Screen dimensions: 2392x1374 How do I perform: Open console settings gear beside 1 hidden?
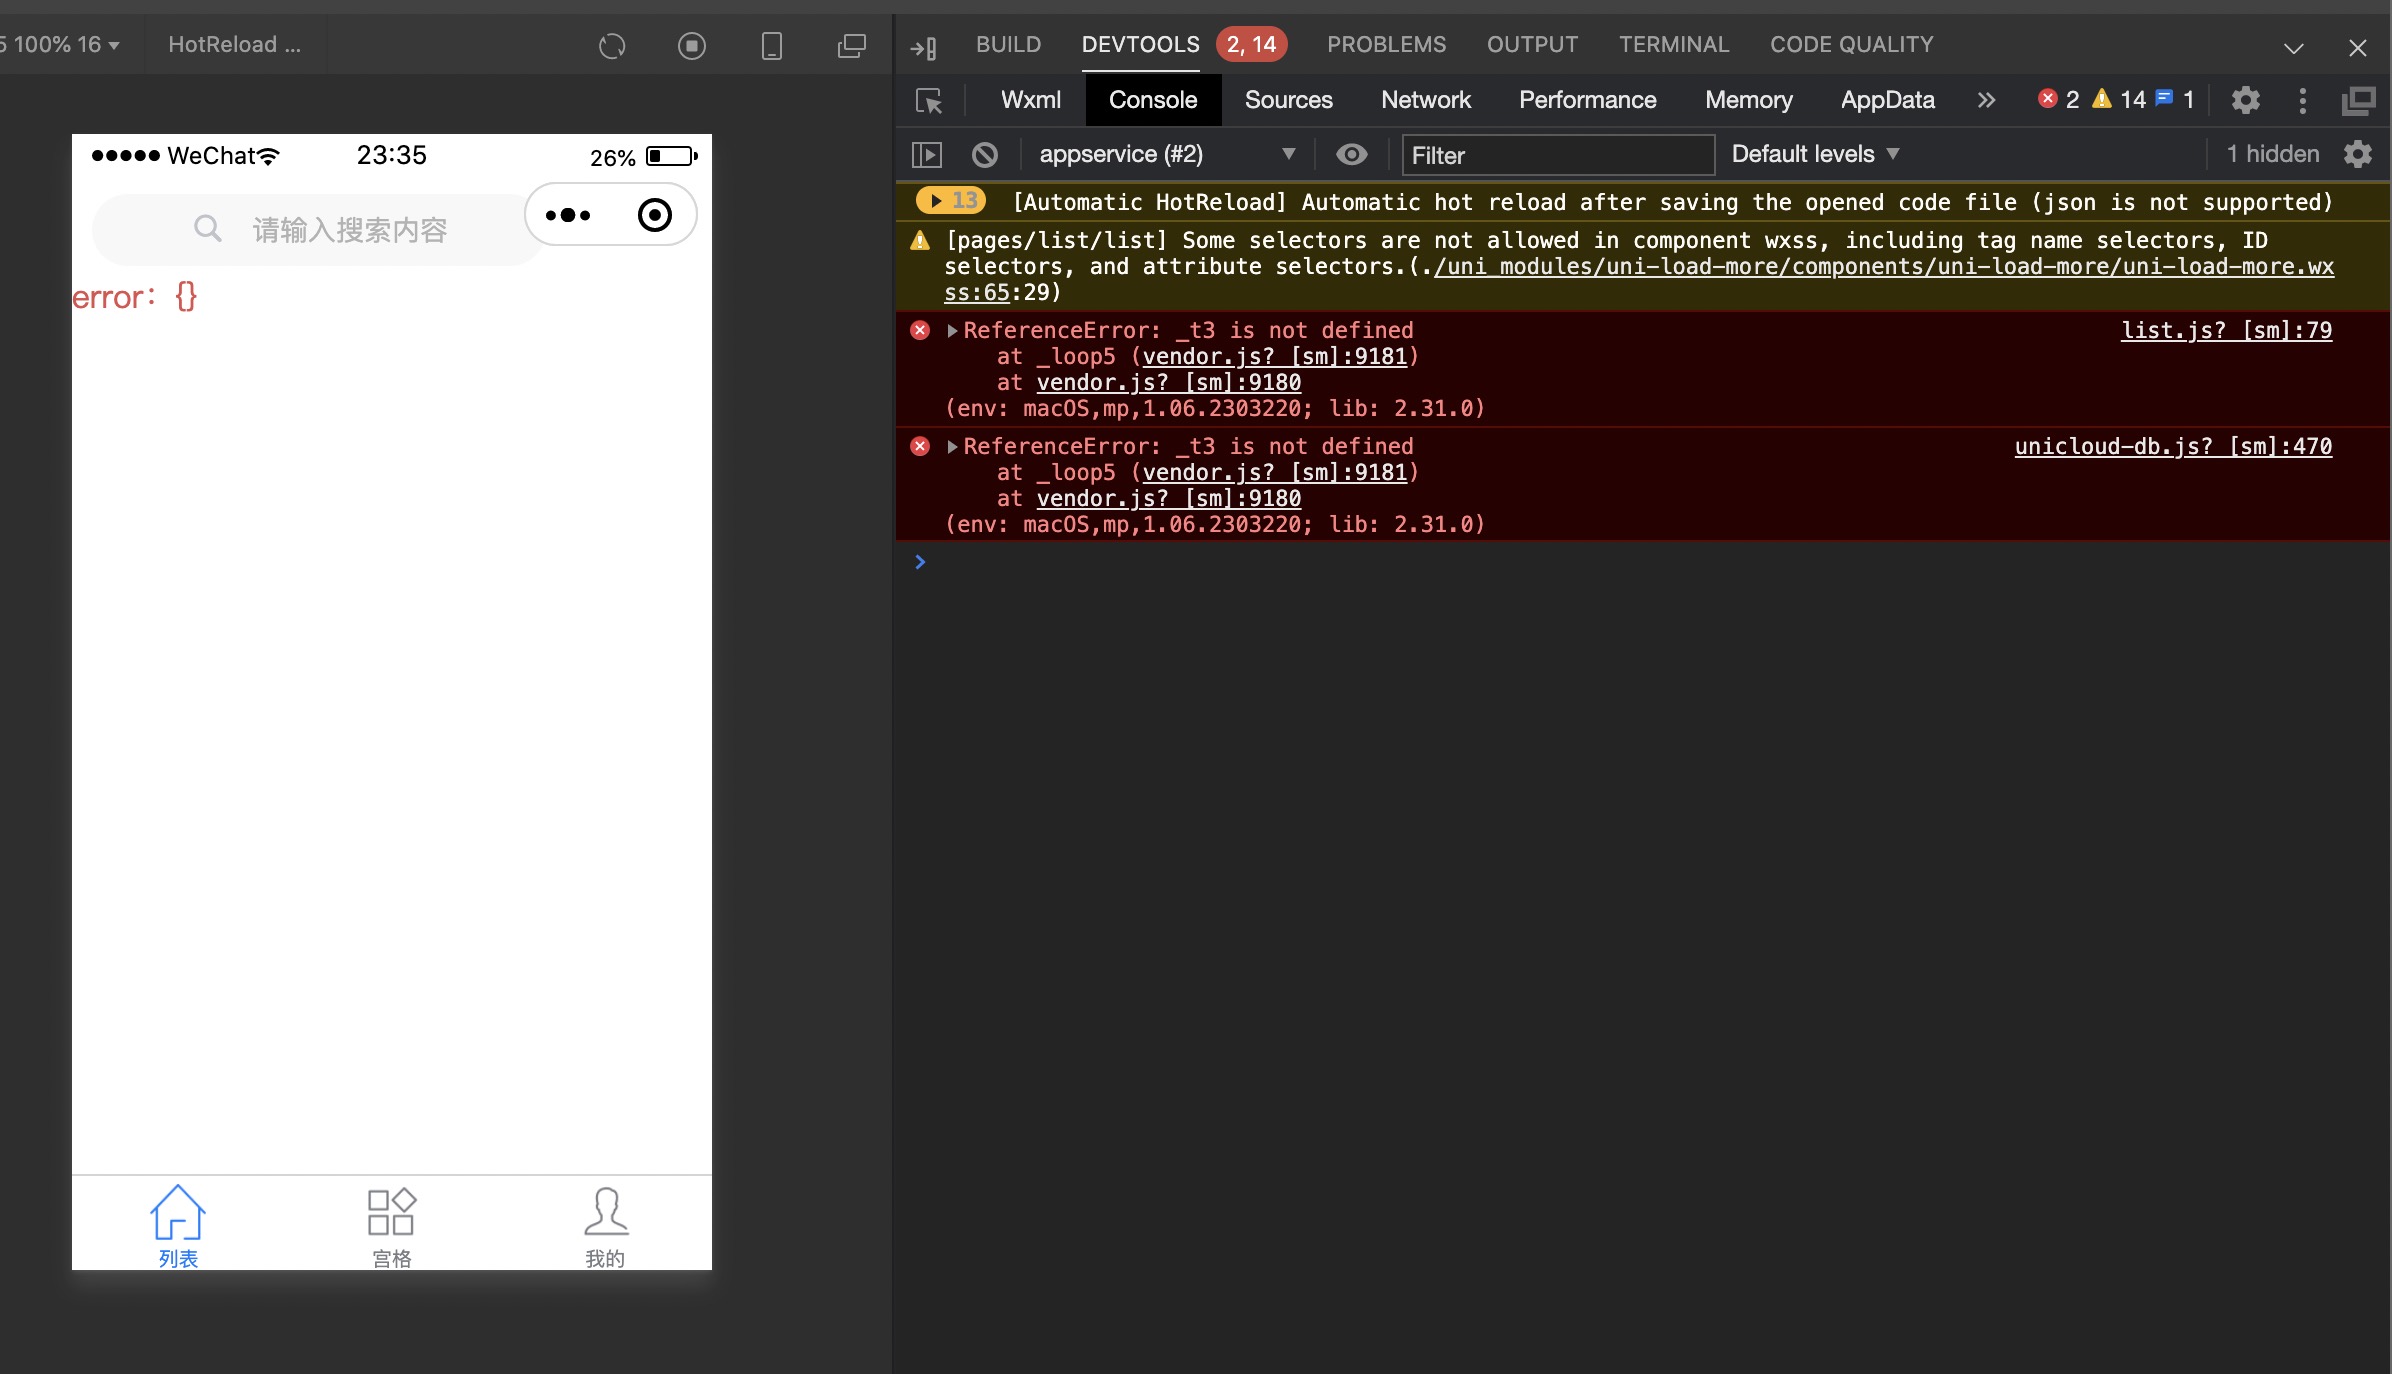(x=2358, y=154)
